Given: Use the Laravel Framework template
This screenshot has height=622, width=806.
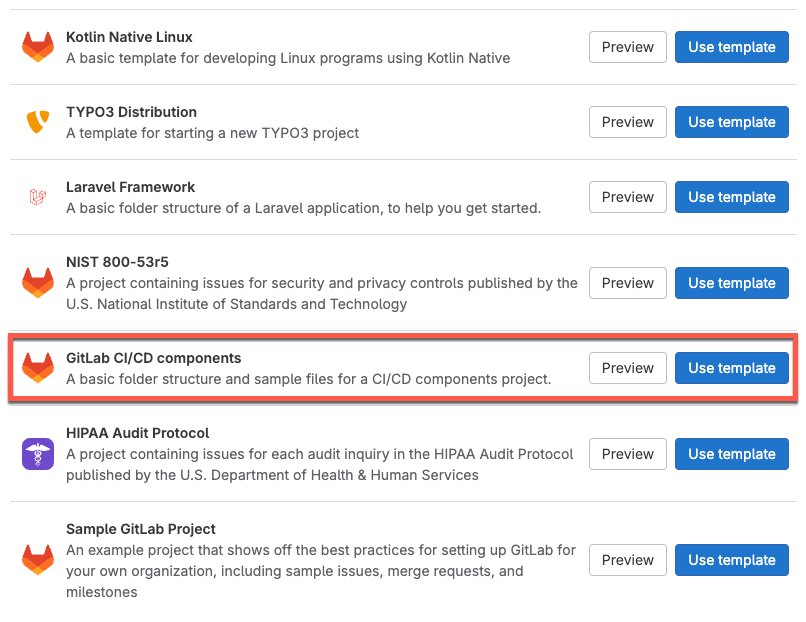Looking at the screenshot, I should click(731, 197).
